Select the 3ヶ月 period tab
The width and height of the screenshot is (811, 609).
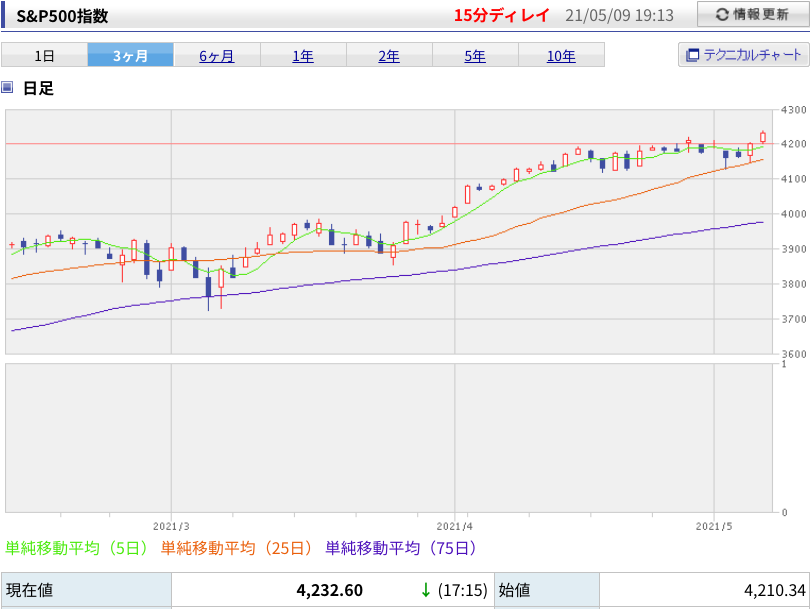131,55
